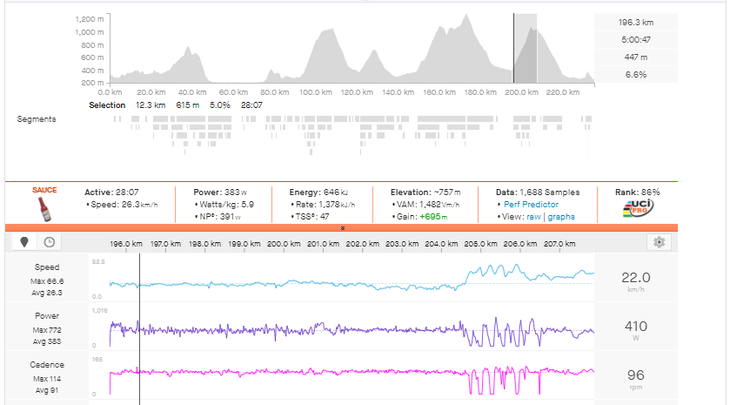Open chart settings gear icon

657,242
